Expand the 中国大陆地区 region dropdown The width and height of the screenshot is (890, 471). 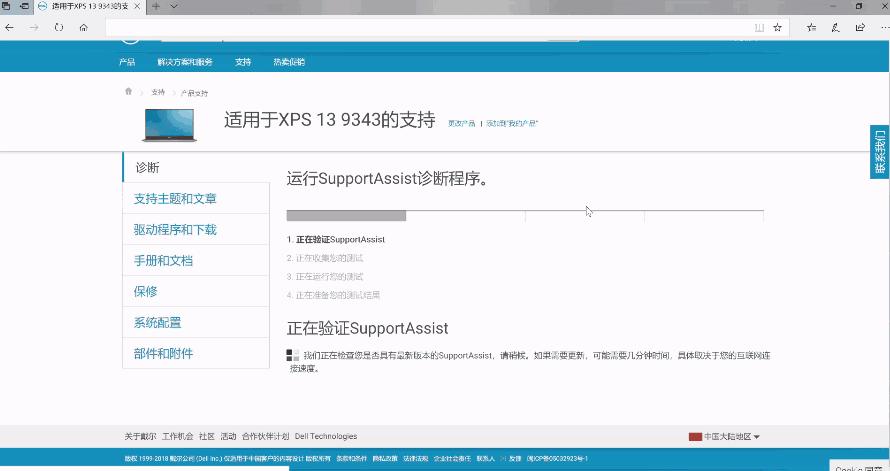click(731, 436)
